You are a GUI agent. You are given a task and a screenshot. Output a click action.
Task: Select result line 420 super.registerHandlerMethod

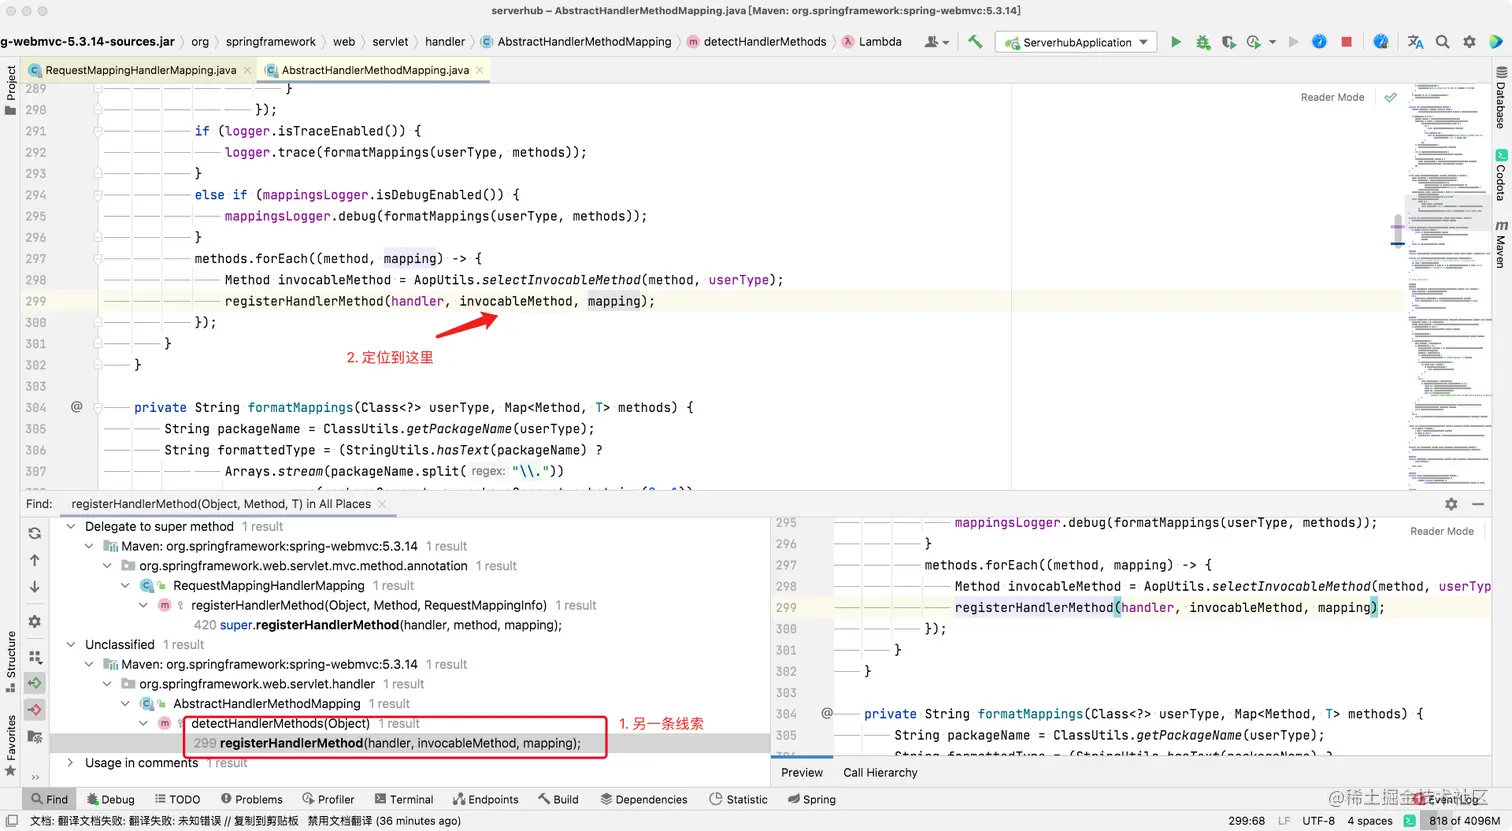[x=378, y=625]
